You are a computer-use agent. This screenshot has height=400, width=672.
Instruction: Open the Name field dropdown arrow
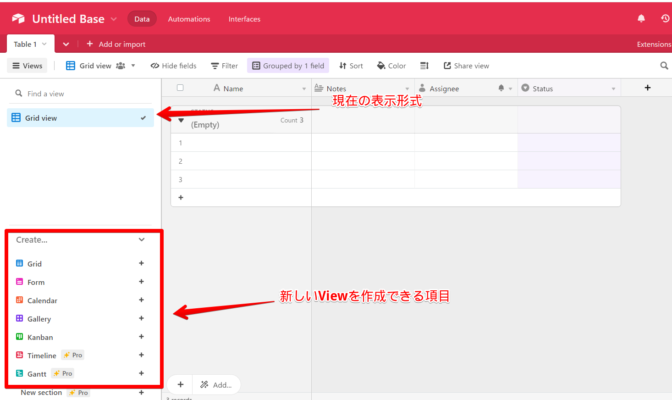point(304,89)
